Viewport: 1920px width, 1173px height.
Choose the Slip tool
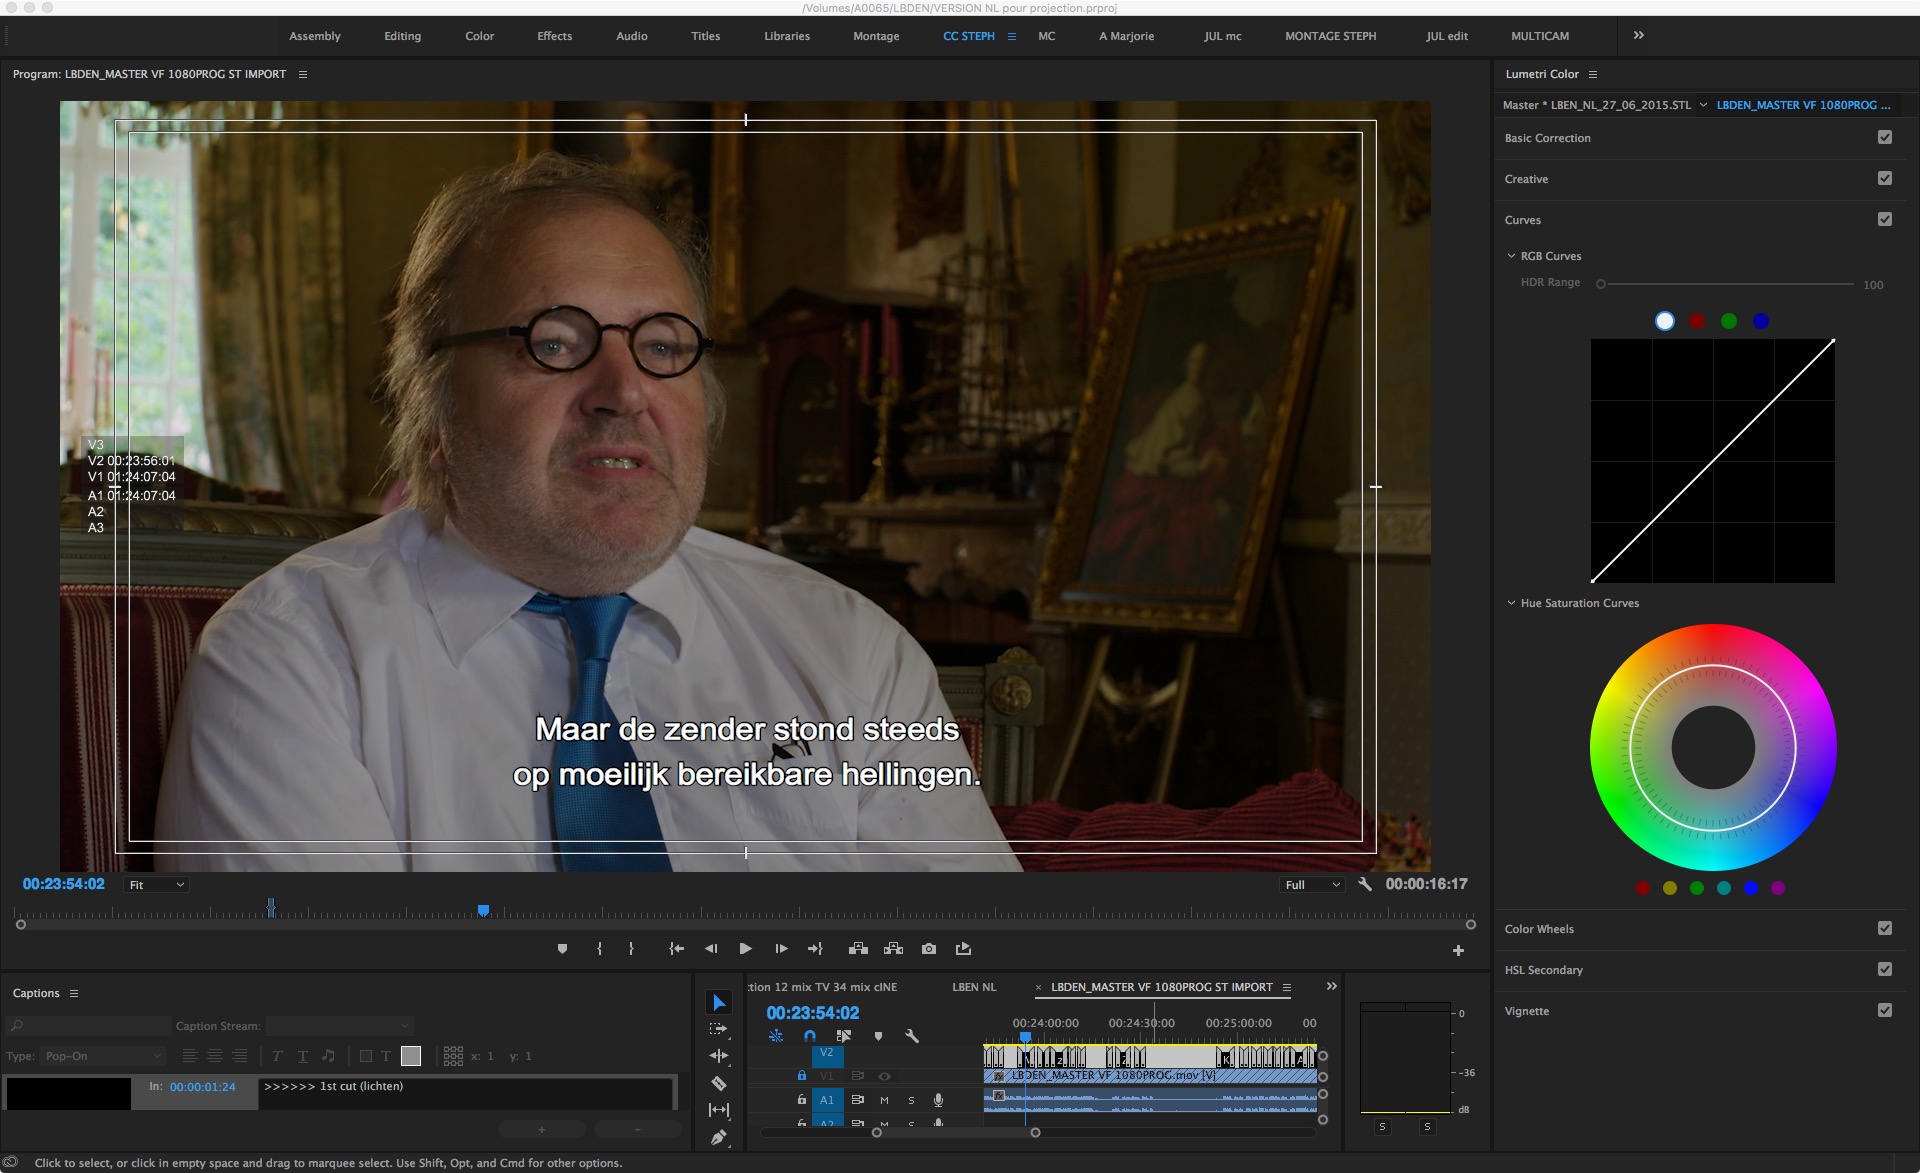point(719,1110)
